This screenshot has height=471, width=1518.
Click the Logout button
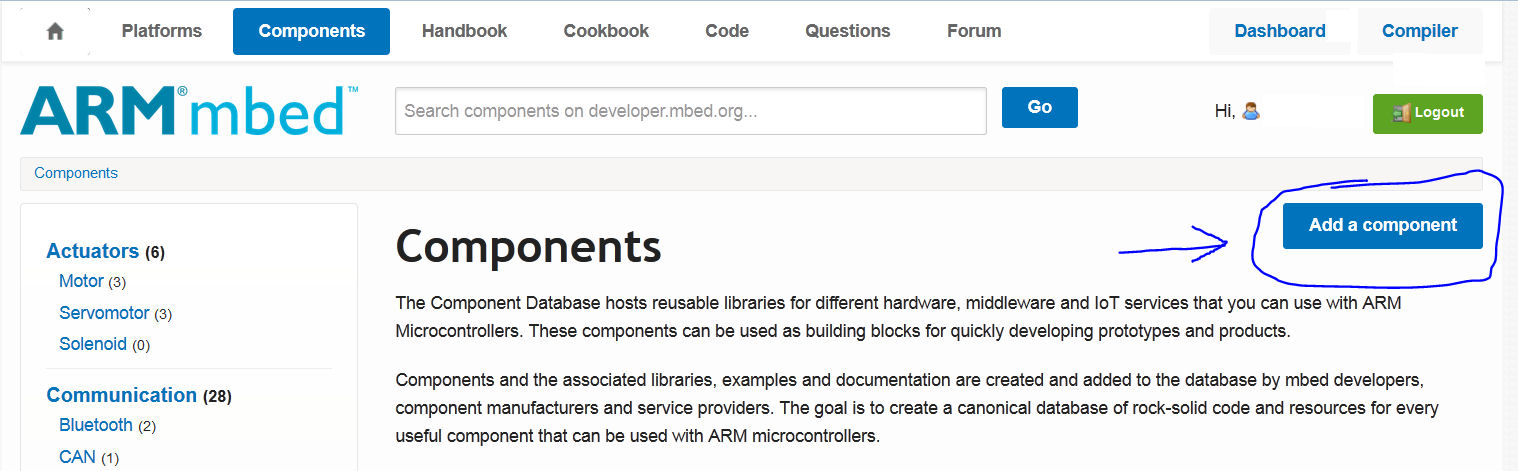(x=1427, y=113)
